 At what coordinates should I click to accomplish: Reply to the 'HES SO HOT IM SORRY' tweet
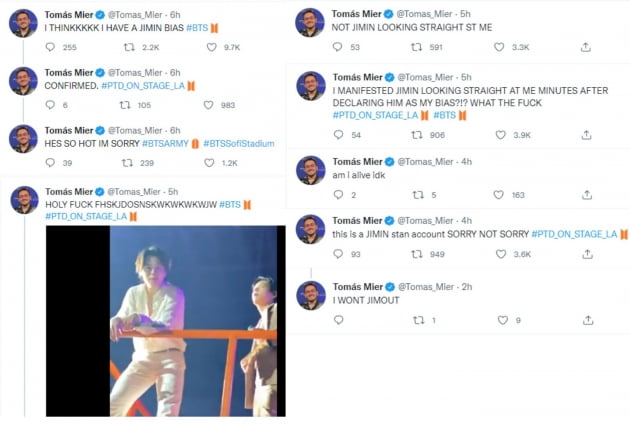pos(50,163)
